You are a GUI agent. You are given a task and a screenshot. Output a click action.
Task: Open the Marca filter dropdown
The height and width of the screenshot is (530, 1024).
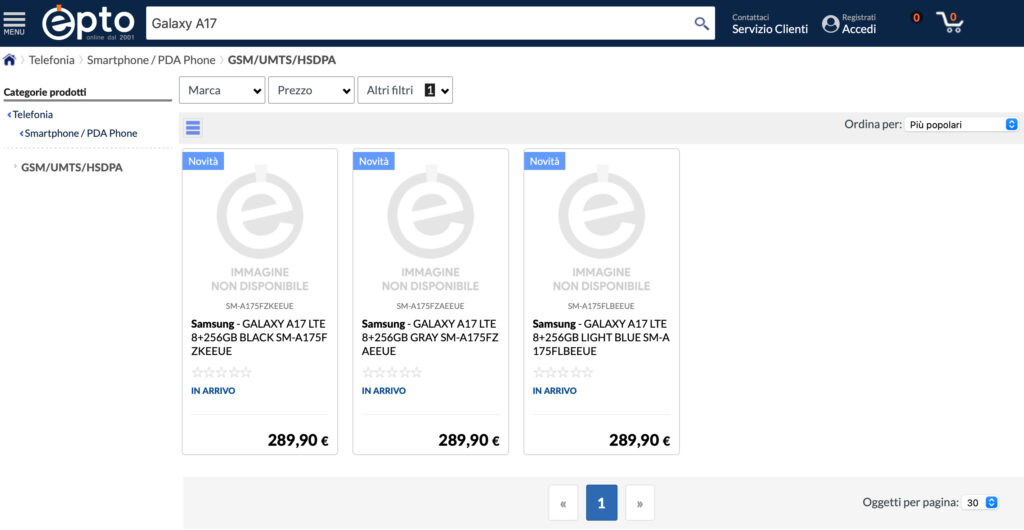[x=221, y=90]
